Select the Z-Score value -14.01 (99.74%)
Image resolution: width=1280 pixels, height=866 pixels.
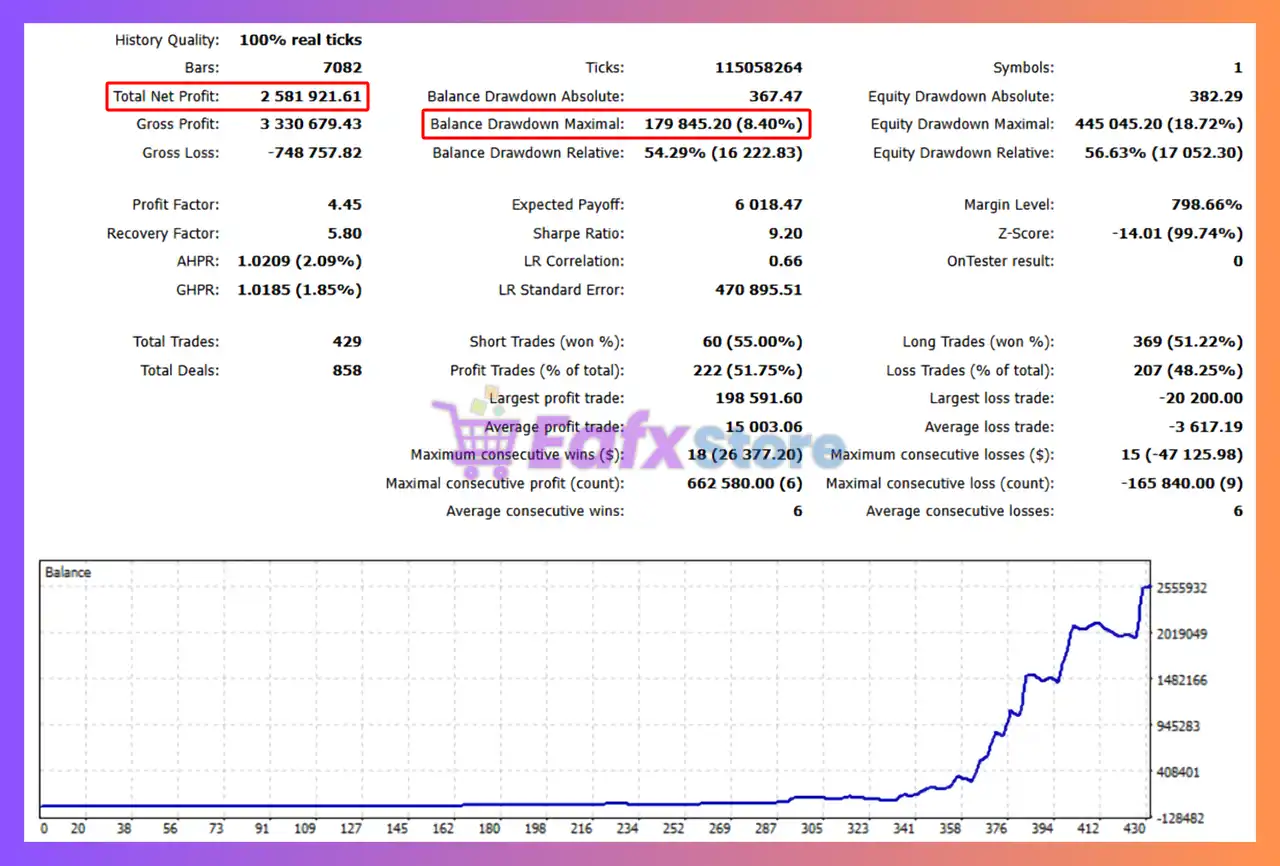coord(1177,233)
